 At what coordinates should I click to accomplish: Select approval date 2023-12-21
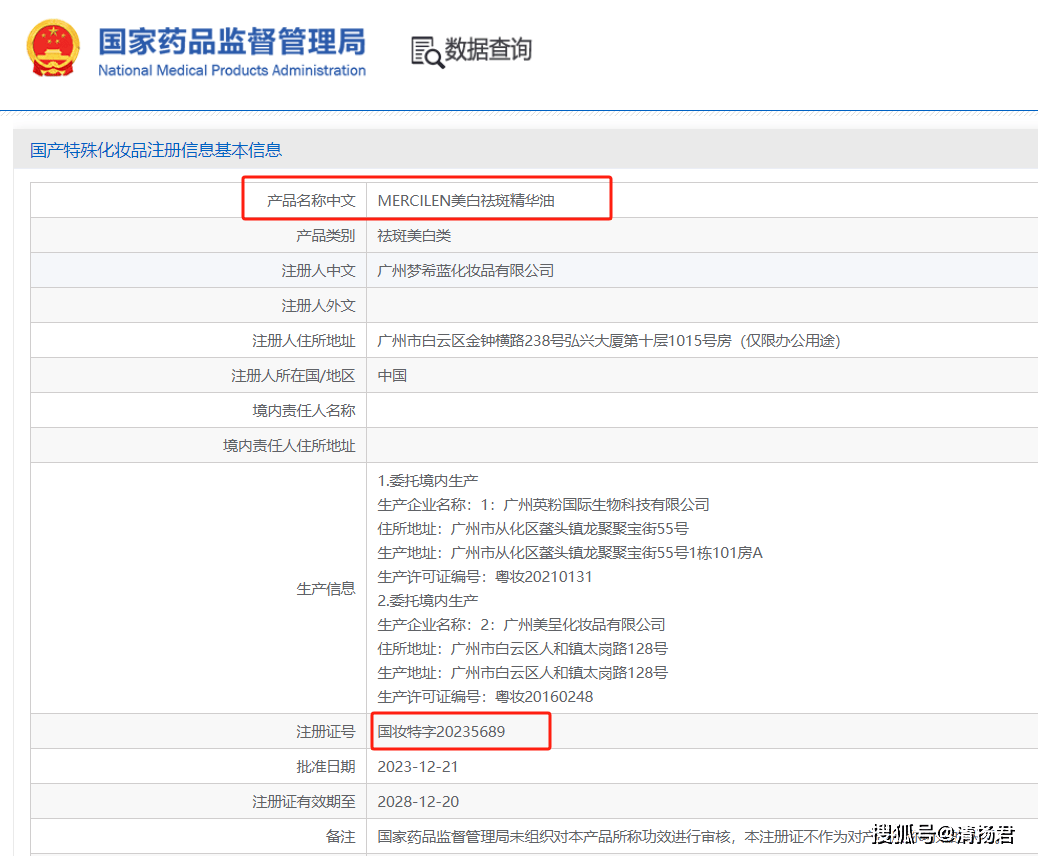coord(418,767)
